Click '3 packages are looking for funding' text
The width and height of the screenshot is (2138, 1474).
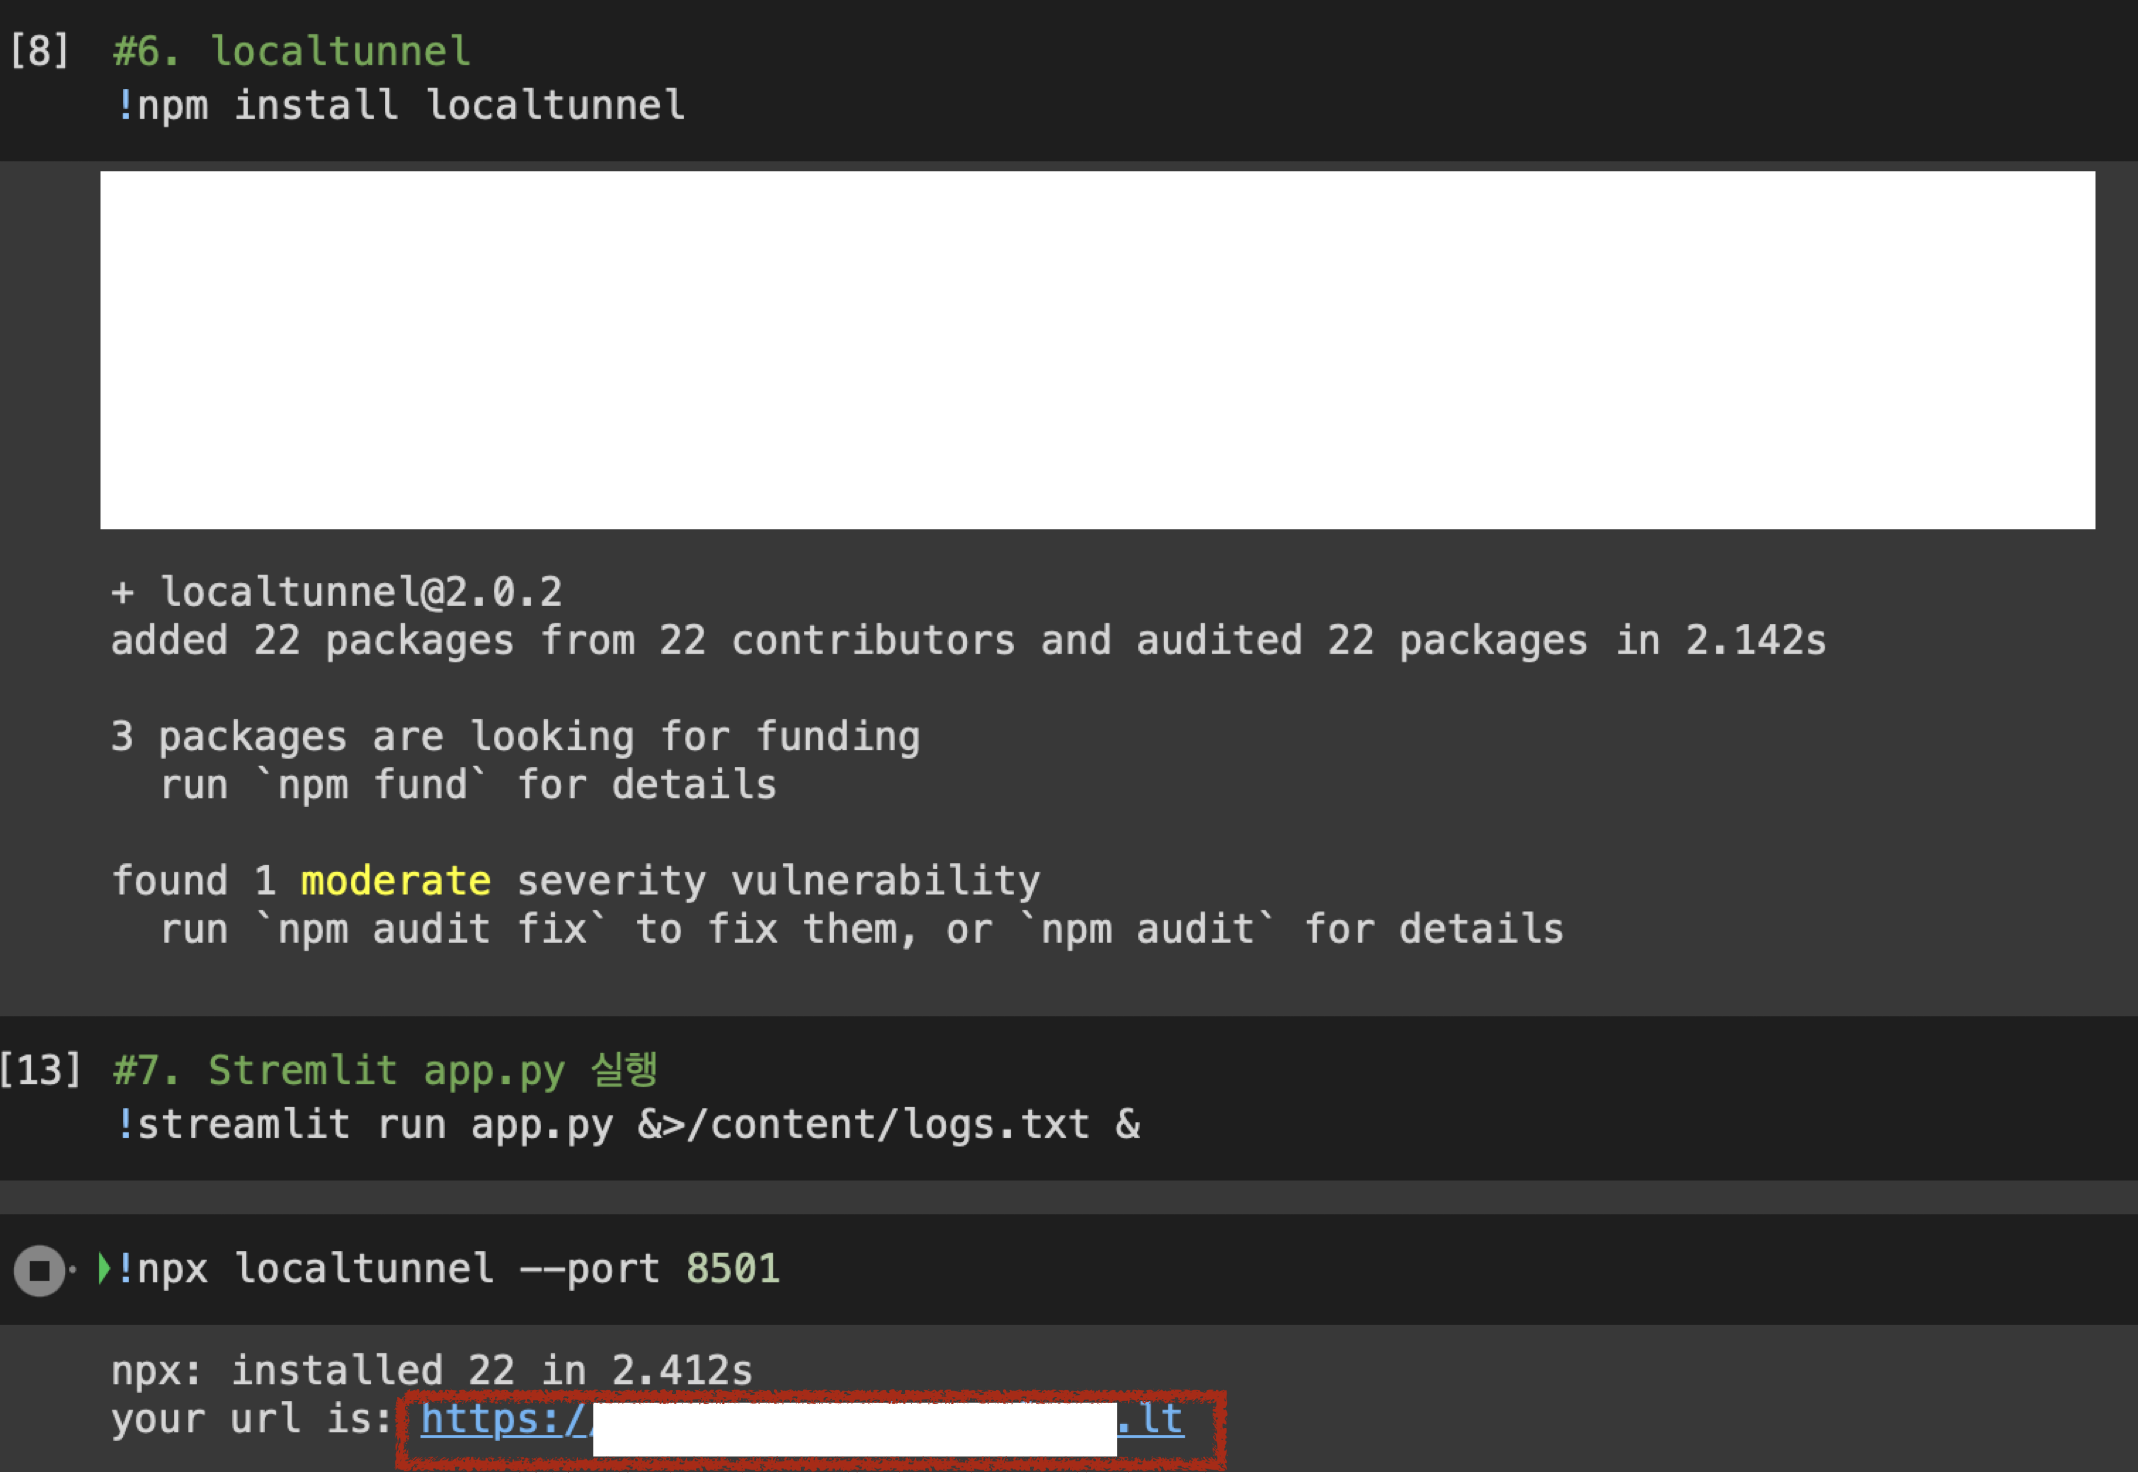[515, 737]
